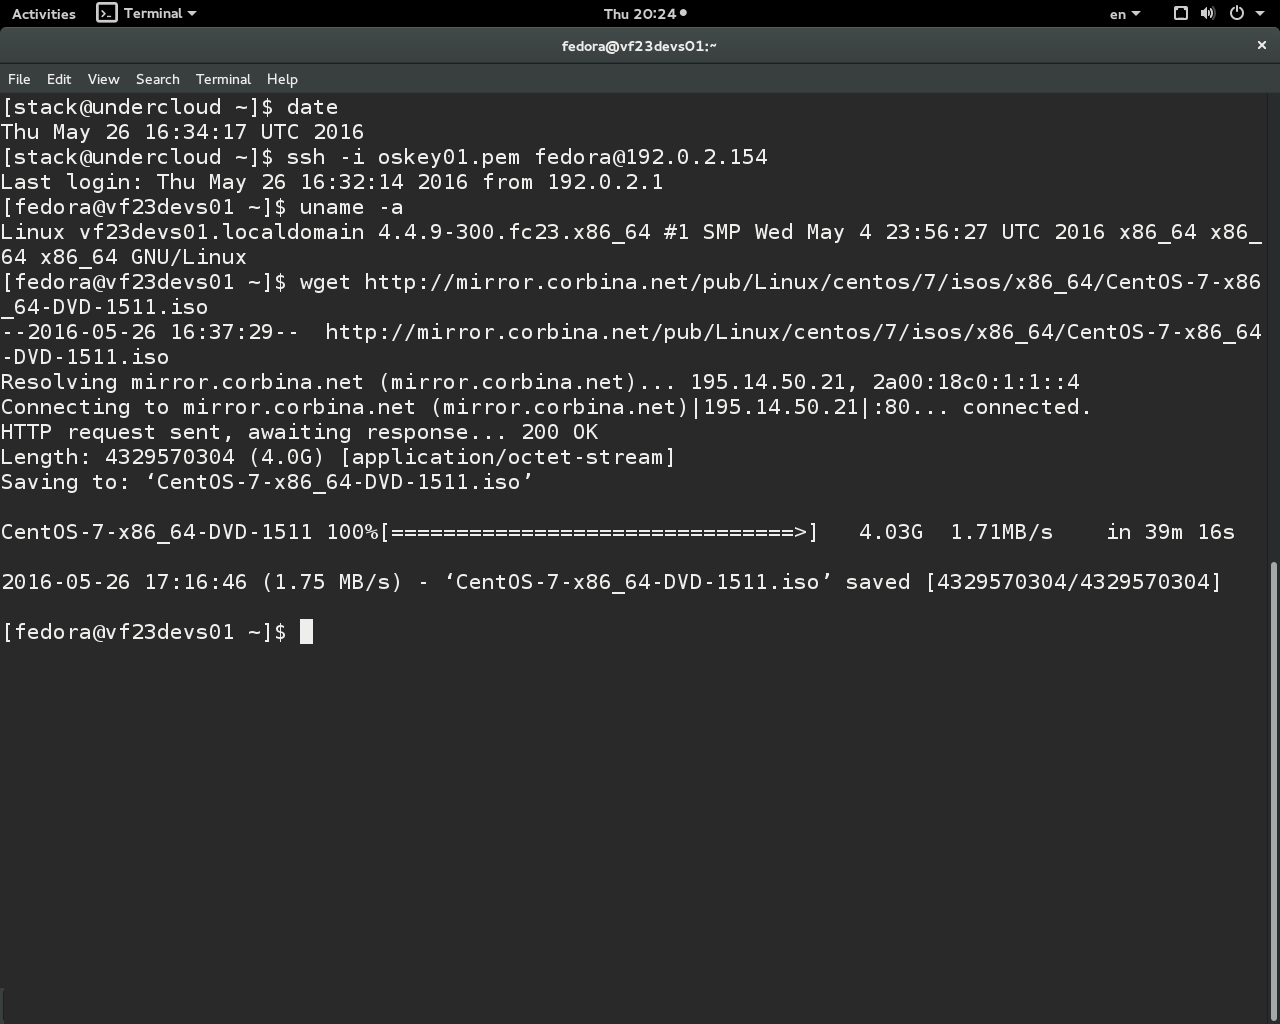
Task: Open the en input language dropdown
Action: 1124,14
